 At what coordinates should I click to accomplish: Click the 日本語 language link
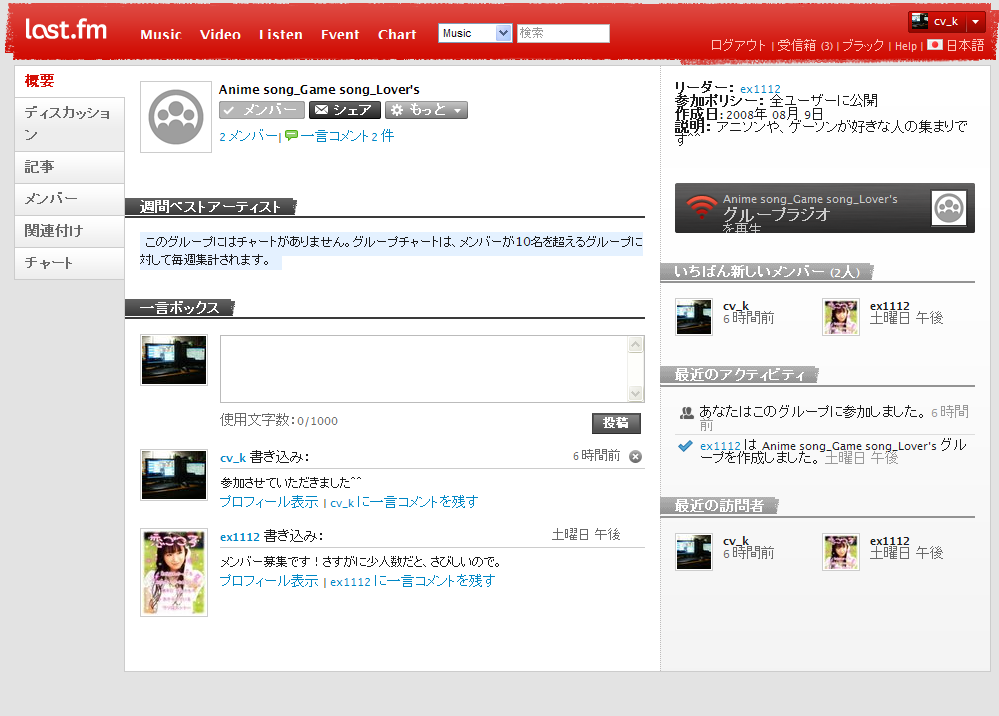(965, 45)
